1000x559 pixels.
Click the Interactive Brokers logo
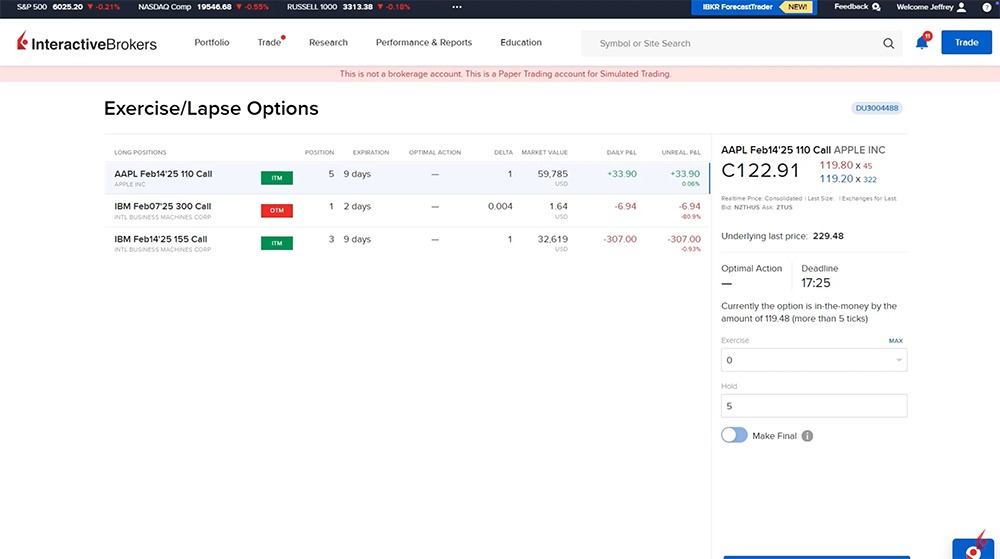click(x=87, y=43)
